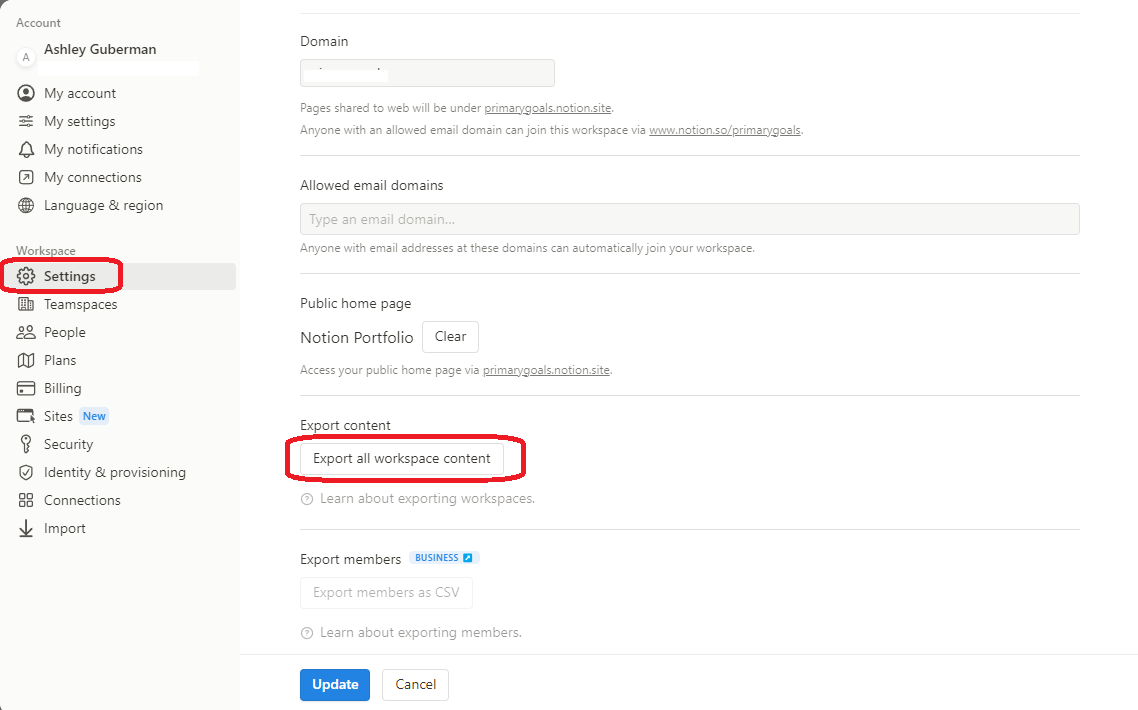
Task: Click Export all workspace content
Action: [402, 458]
